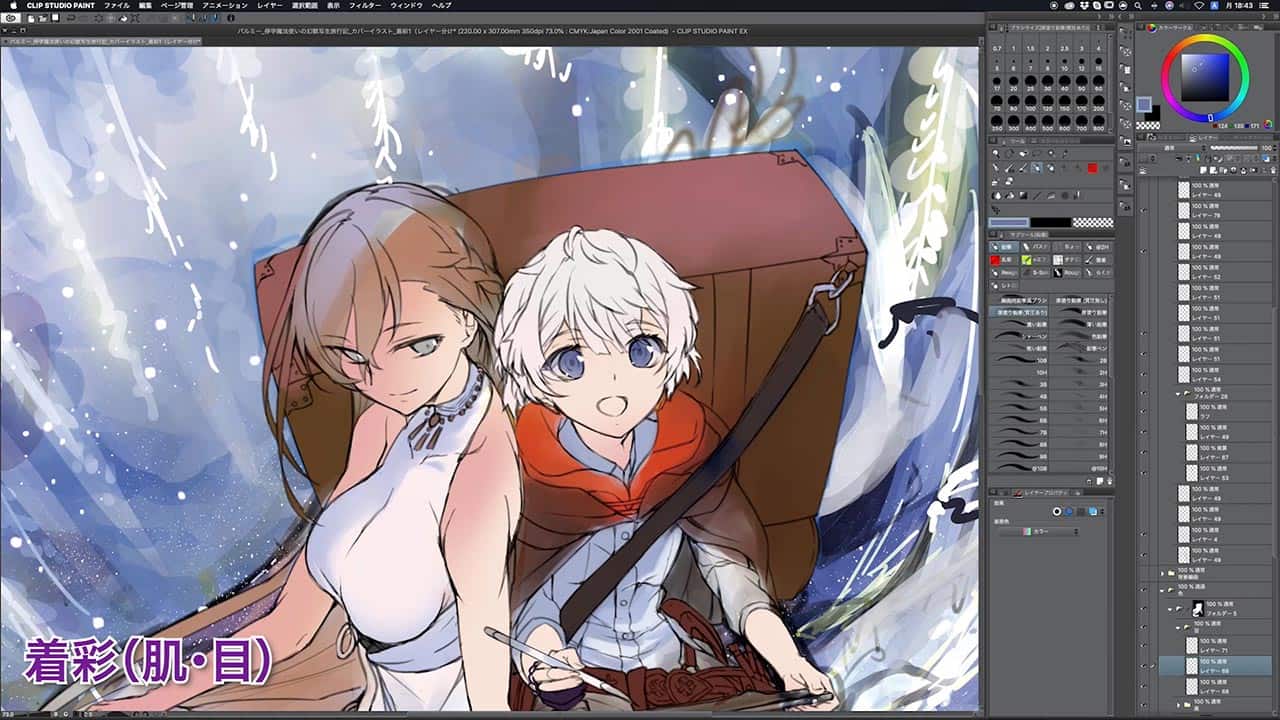The image size is (1280, 720).
Task: Collapse the フォルダー 5 folder
Action: pos(1170,609)
